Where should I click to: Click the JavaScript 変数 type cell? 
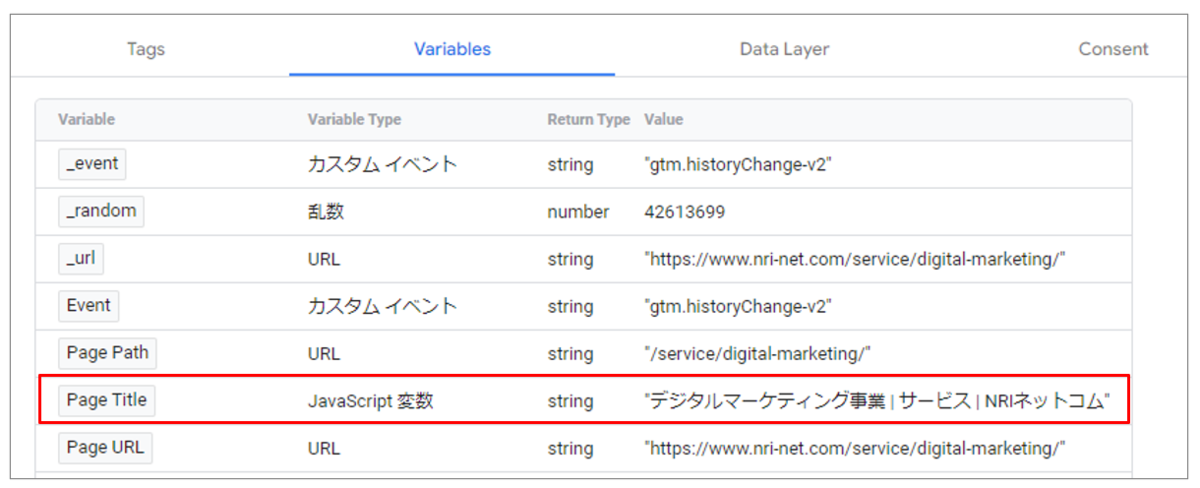(x=370, y=401)
